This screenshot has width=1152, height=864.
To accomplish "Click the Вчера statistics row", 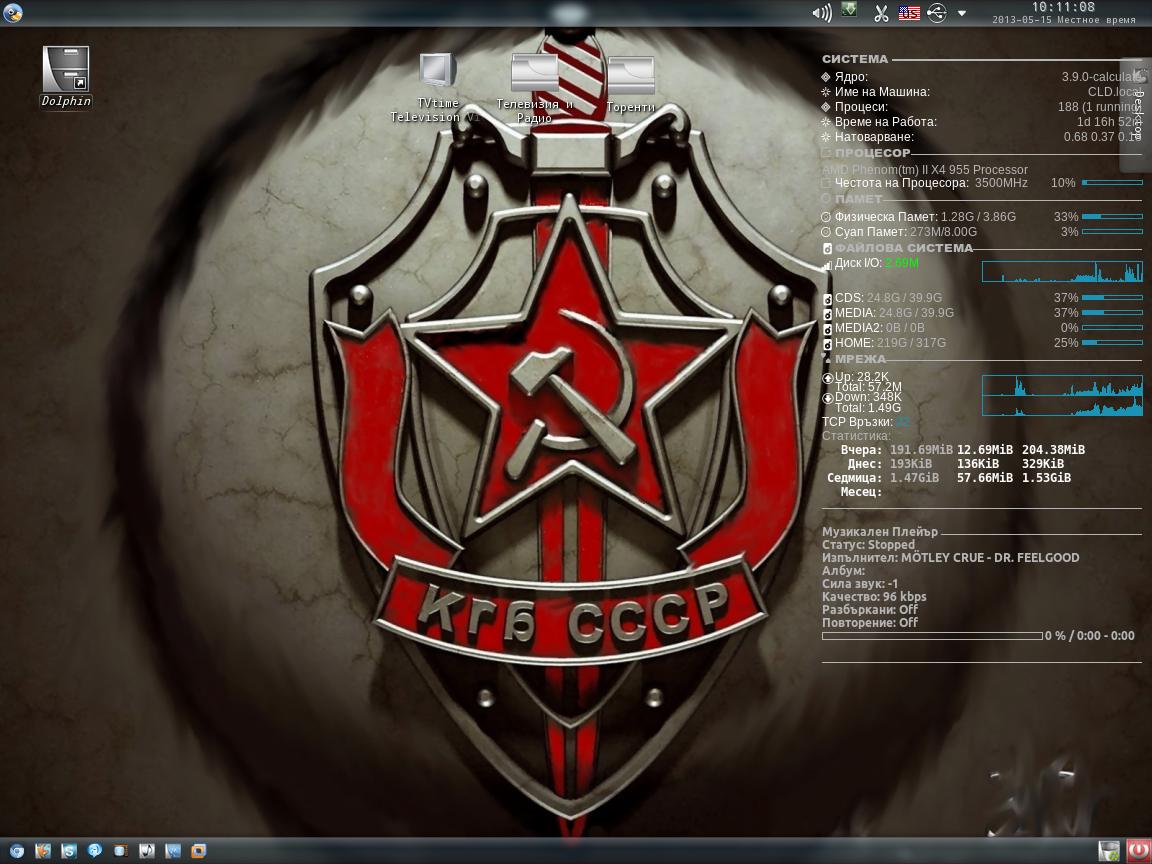I will tap(962, 450).
